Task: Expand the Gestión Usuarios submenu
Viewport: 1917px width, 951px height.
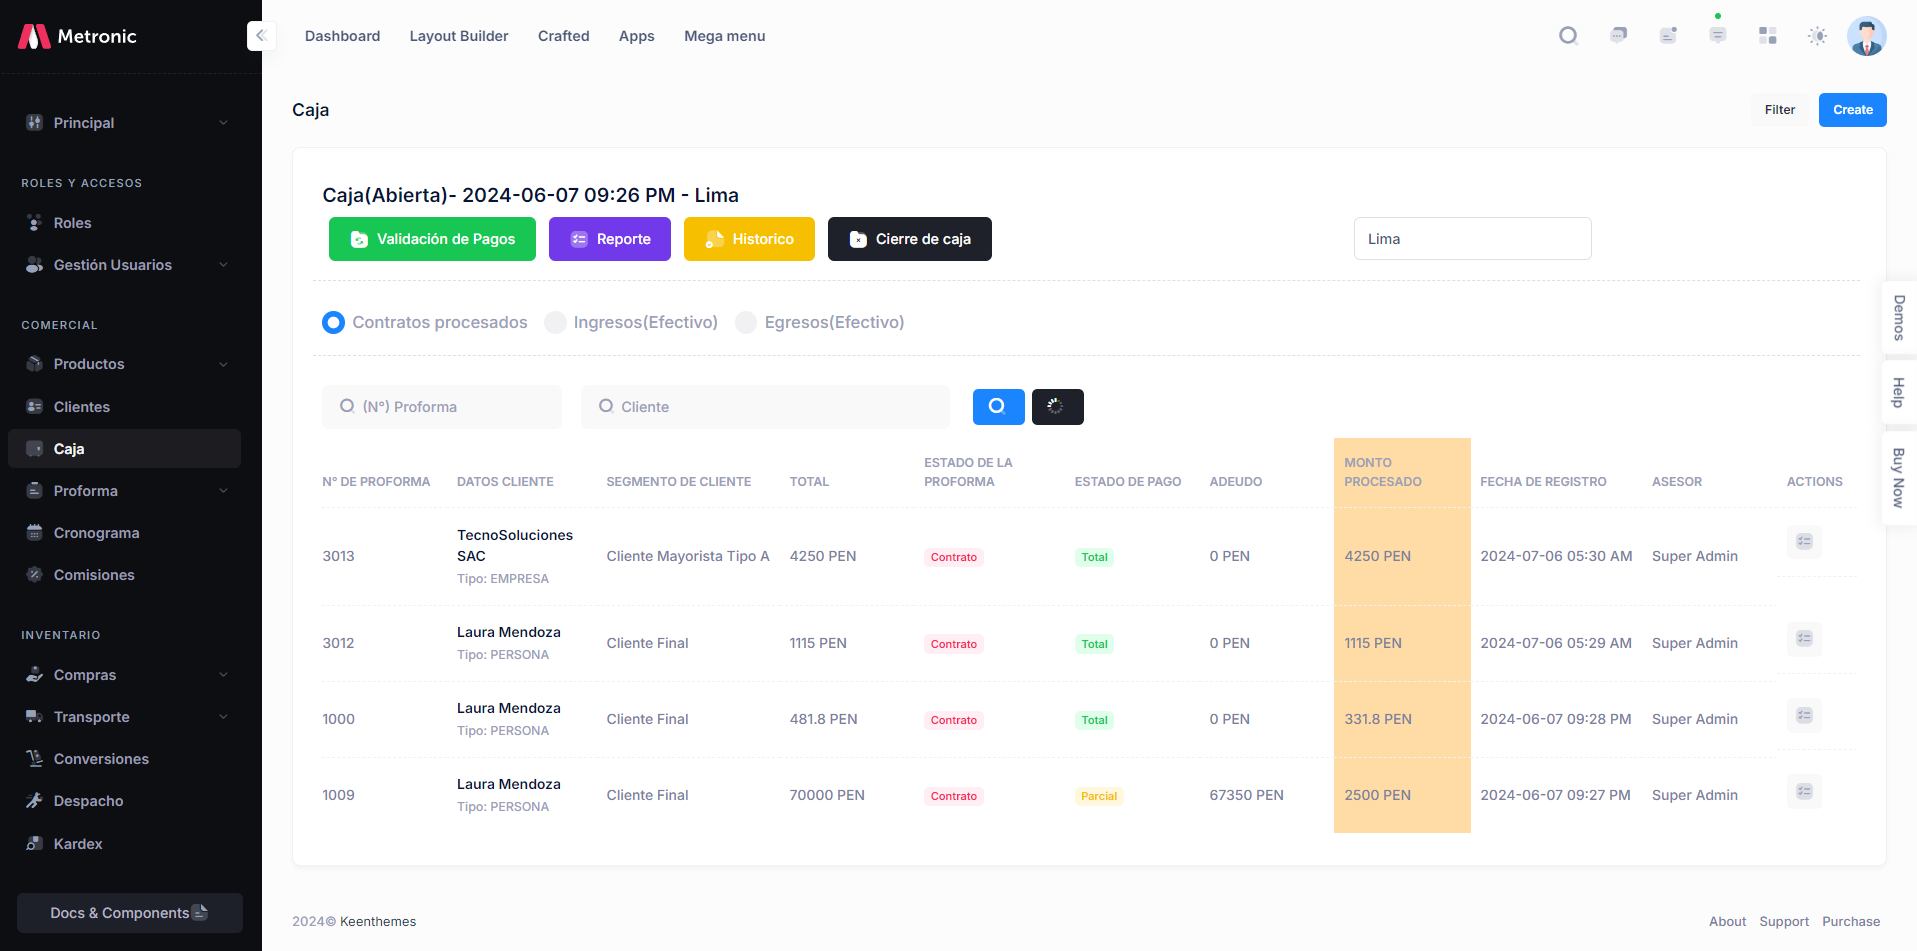Action: coord(125,265)
